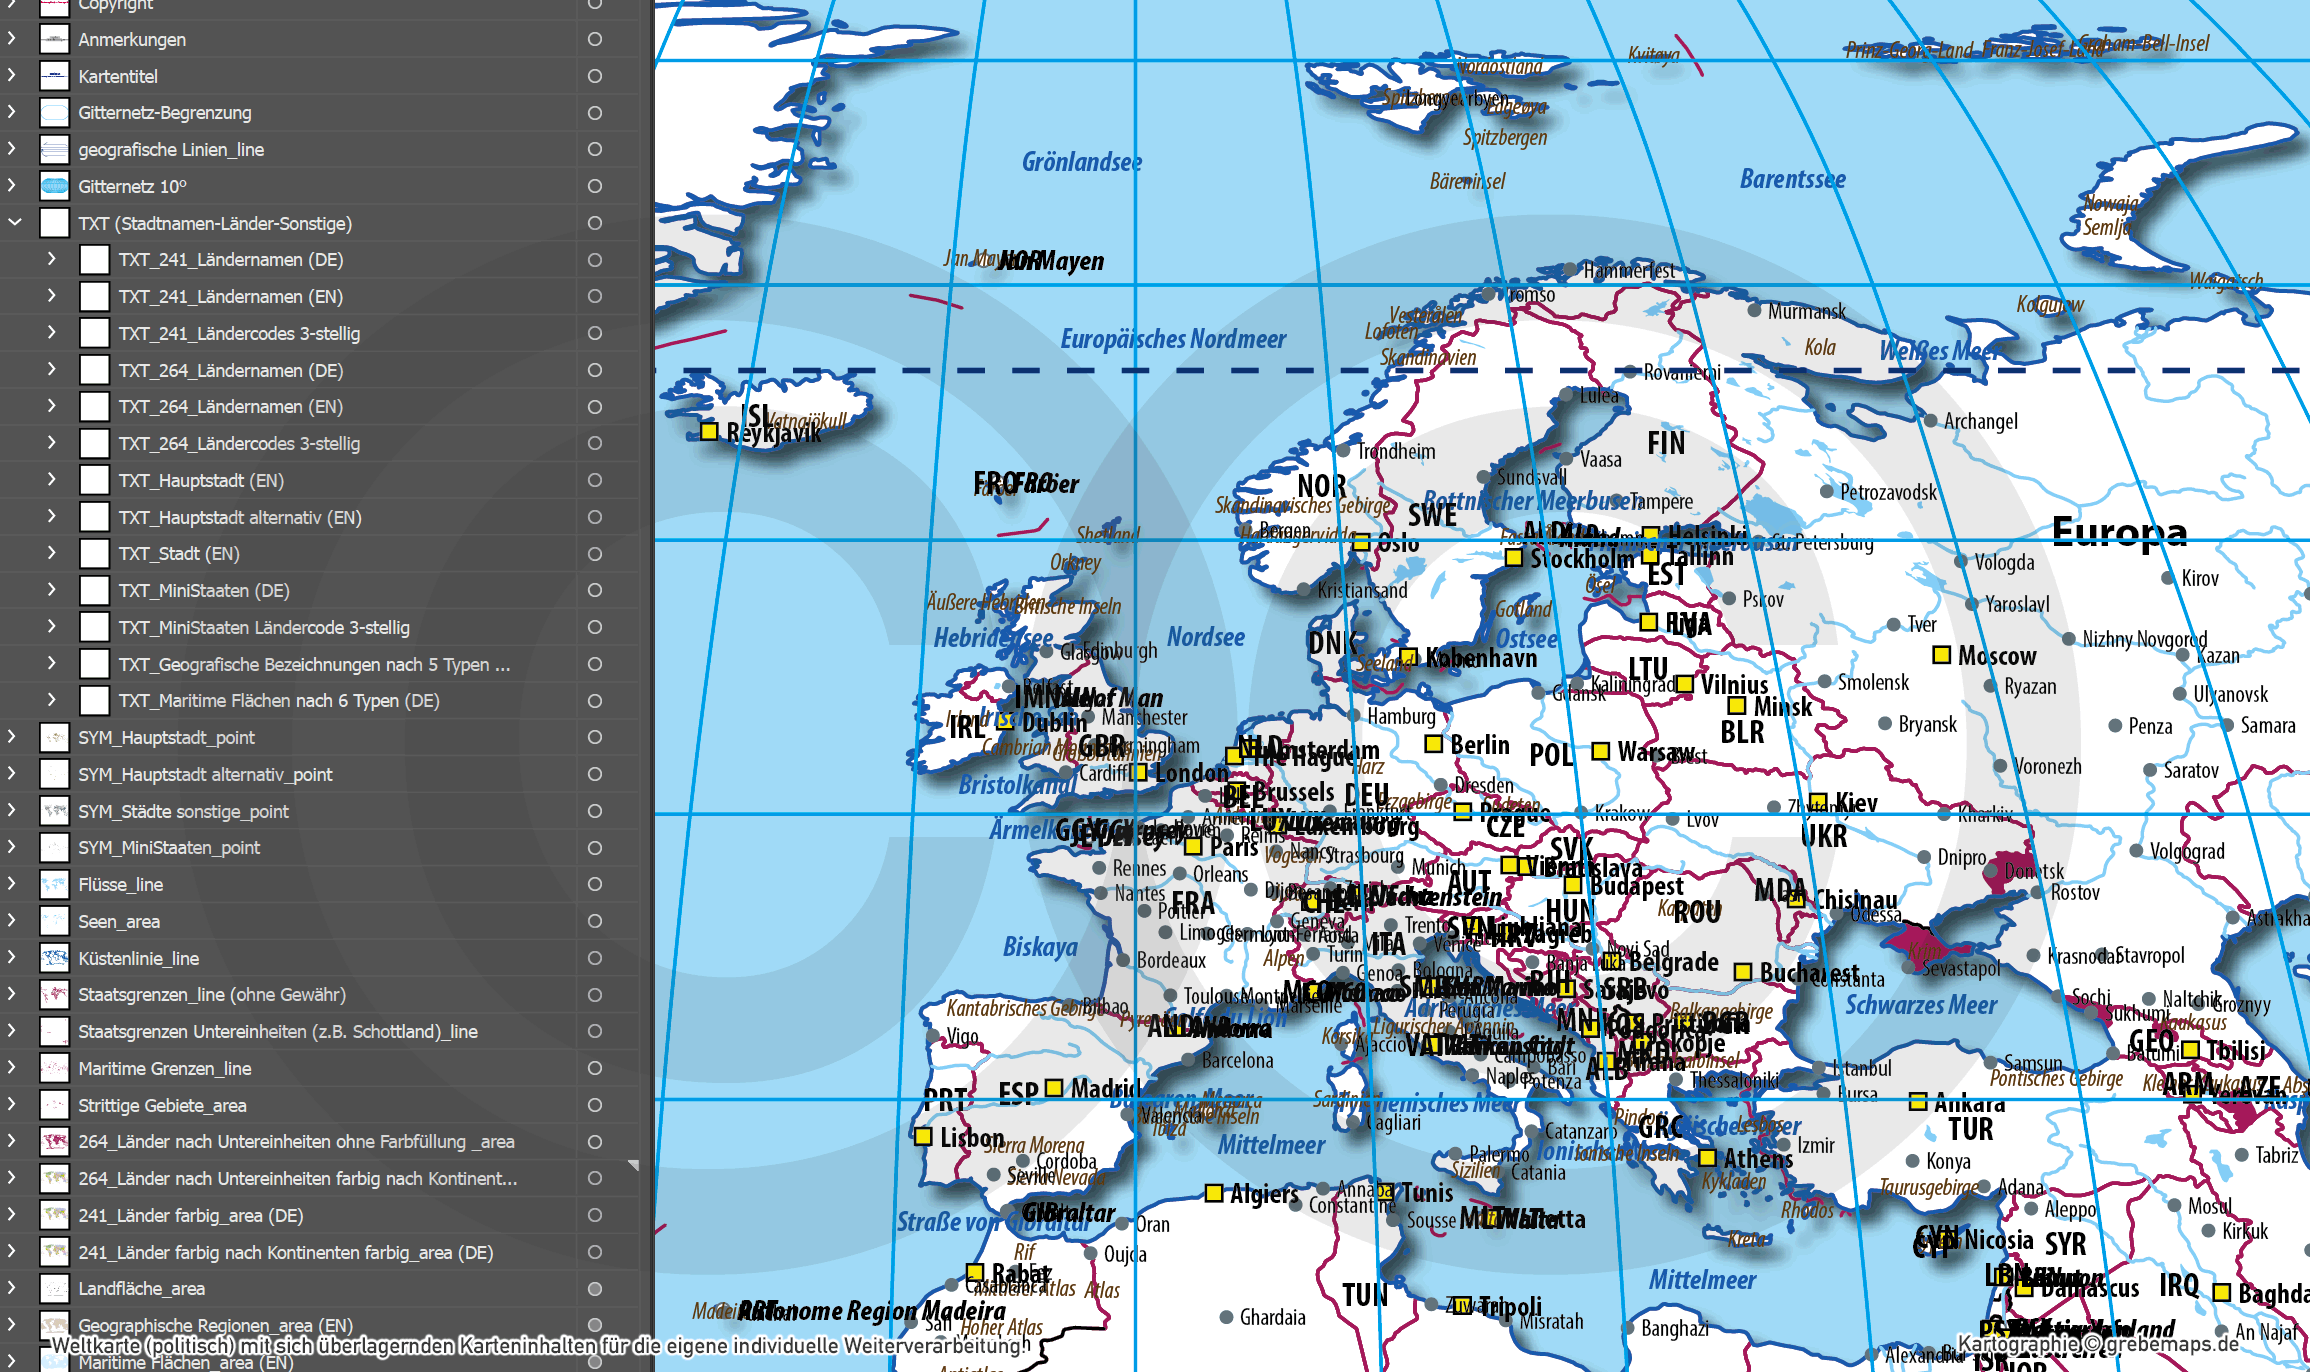Select the TXT_MiniStaaten (DE) sublayer
Viewport: 2310px width, 1372px height.
pyautogui.click(x=204, y=590)
